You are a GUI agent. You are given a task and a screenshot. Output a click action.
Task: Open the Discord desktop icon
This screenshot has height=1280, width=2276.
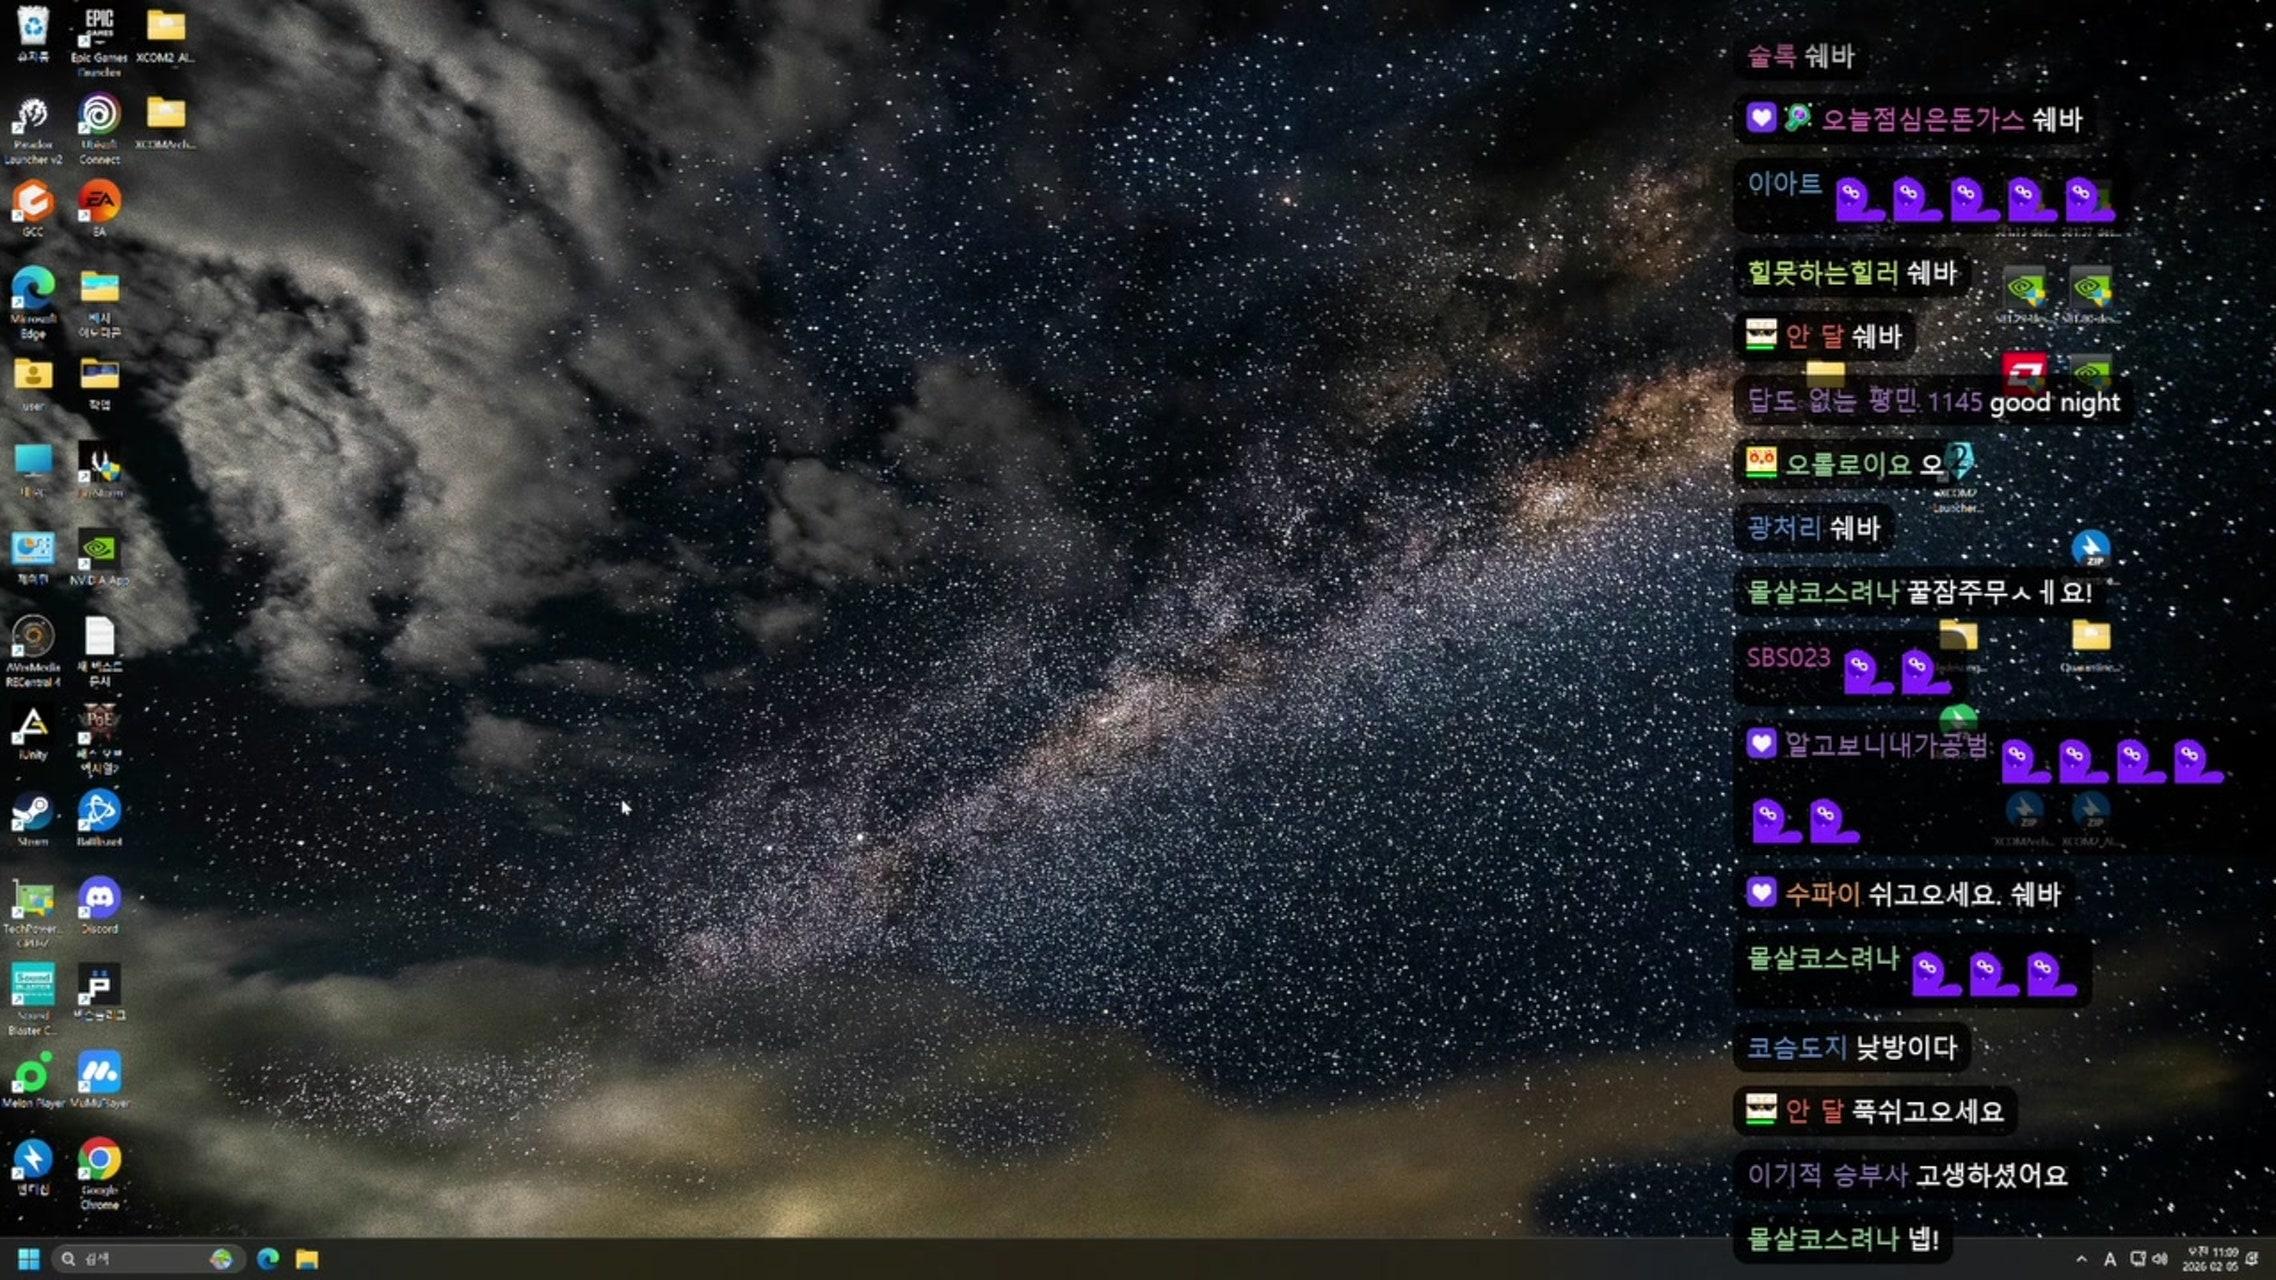(99, 899)
